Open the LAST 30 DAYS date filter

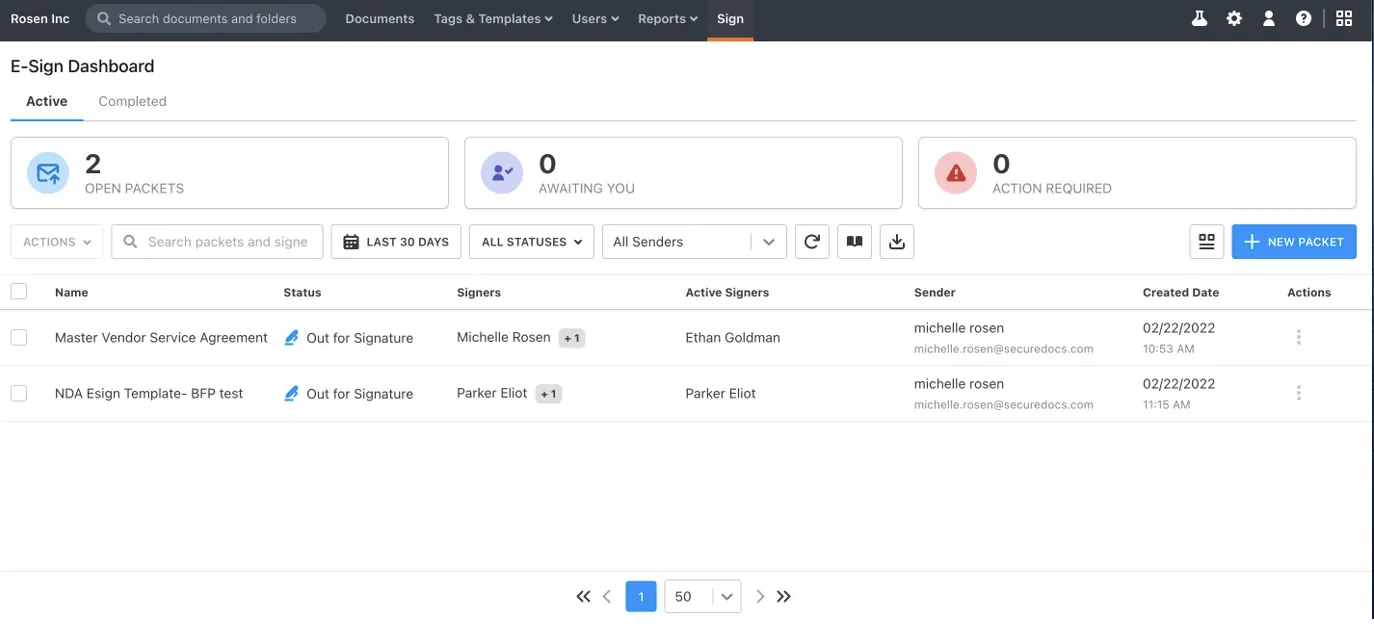(x=396, y=242)
